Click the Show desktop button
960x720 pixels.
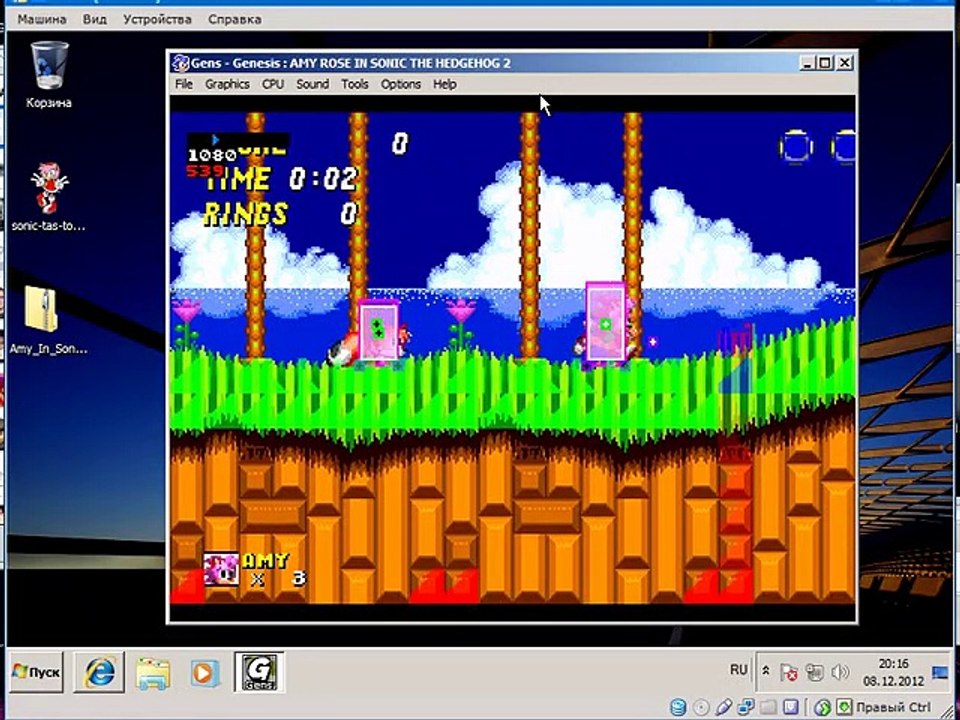tap(940, 672)
